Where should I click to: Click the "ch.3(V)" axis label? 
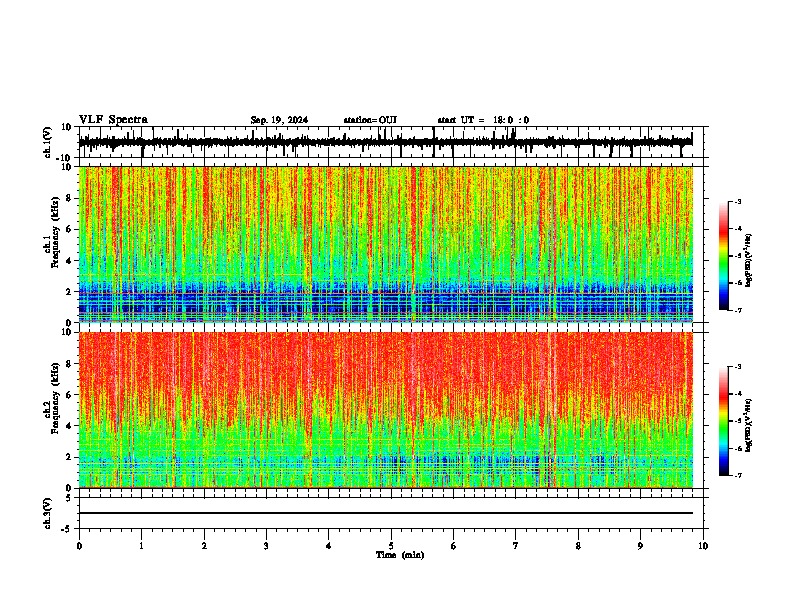[48, 513]
